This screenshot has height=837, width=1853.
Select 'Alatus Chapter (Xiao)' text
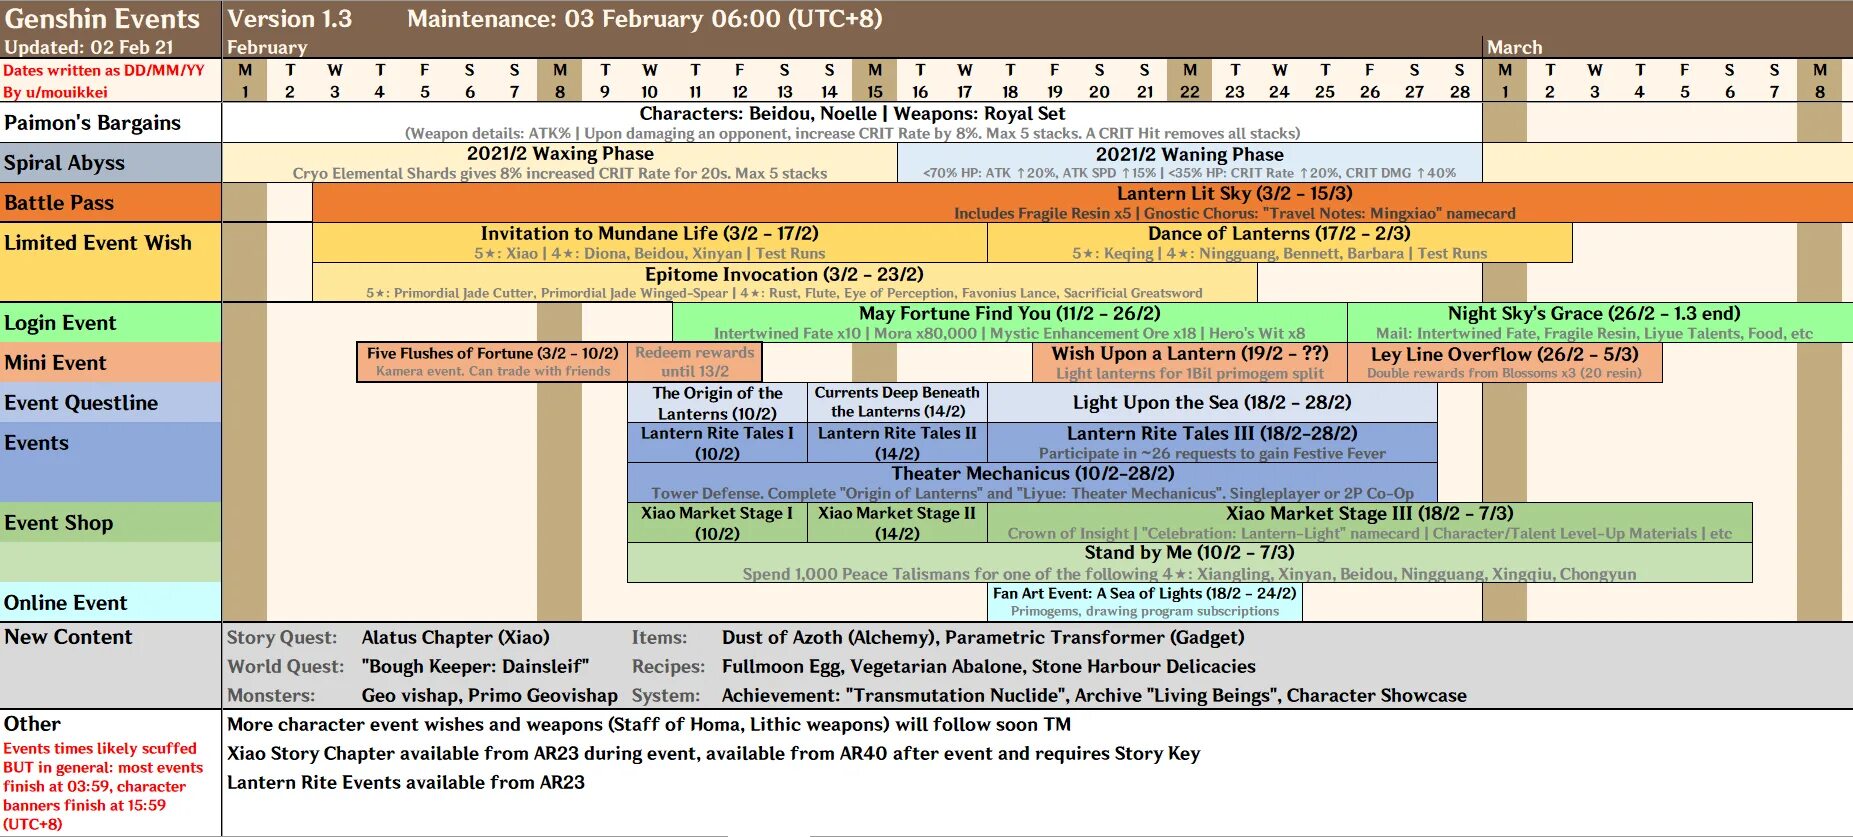[456, 637]
